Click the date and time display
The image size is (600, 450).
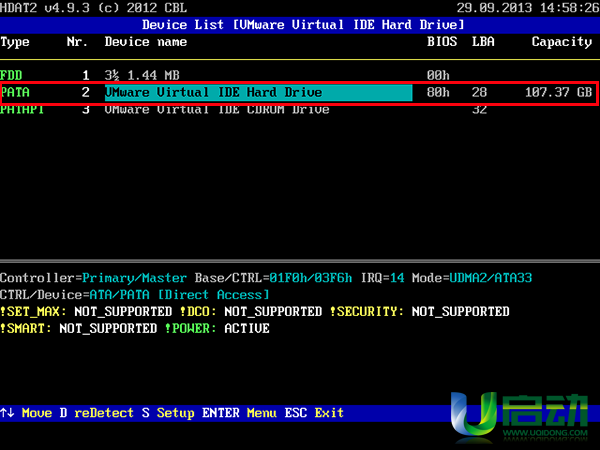[528, 8]
